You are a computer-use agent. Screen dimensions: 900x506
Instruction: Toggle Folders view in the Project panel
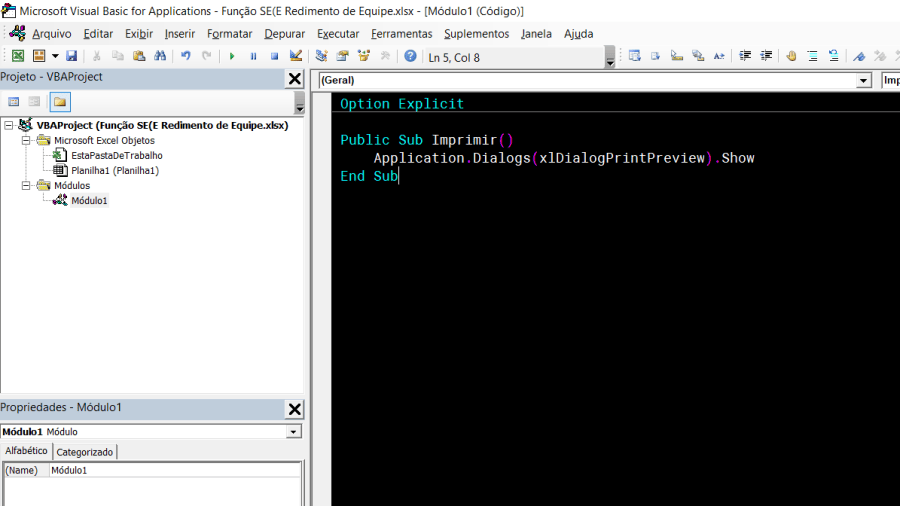point(60,102)
